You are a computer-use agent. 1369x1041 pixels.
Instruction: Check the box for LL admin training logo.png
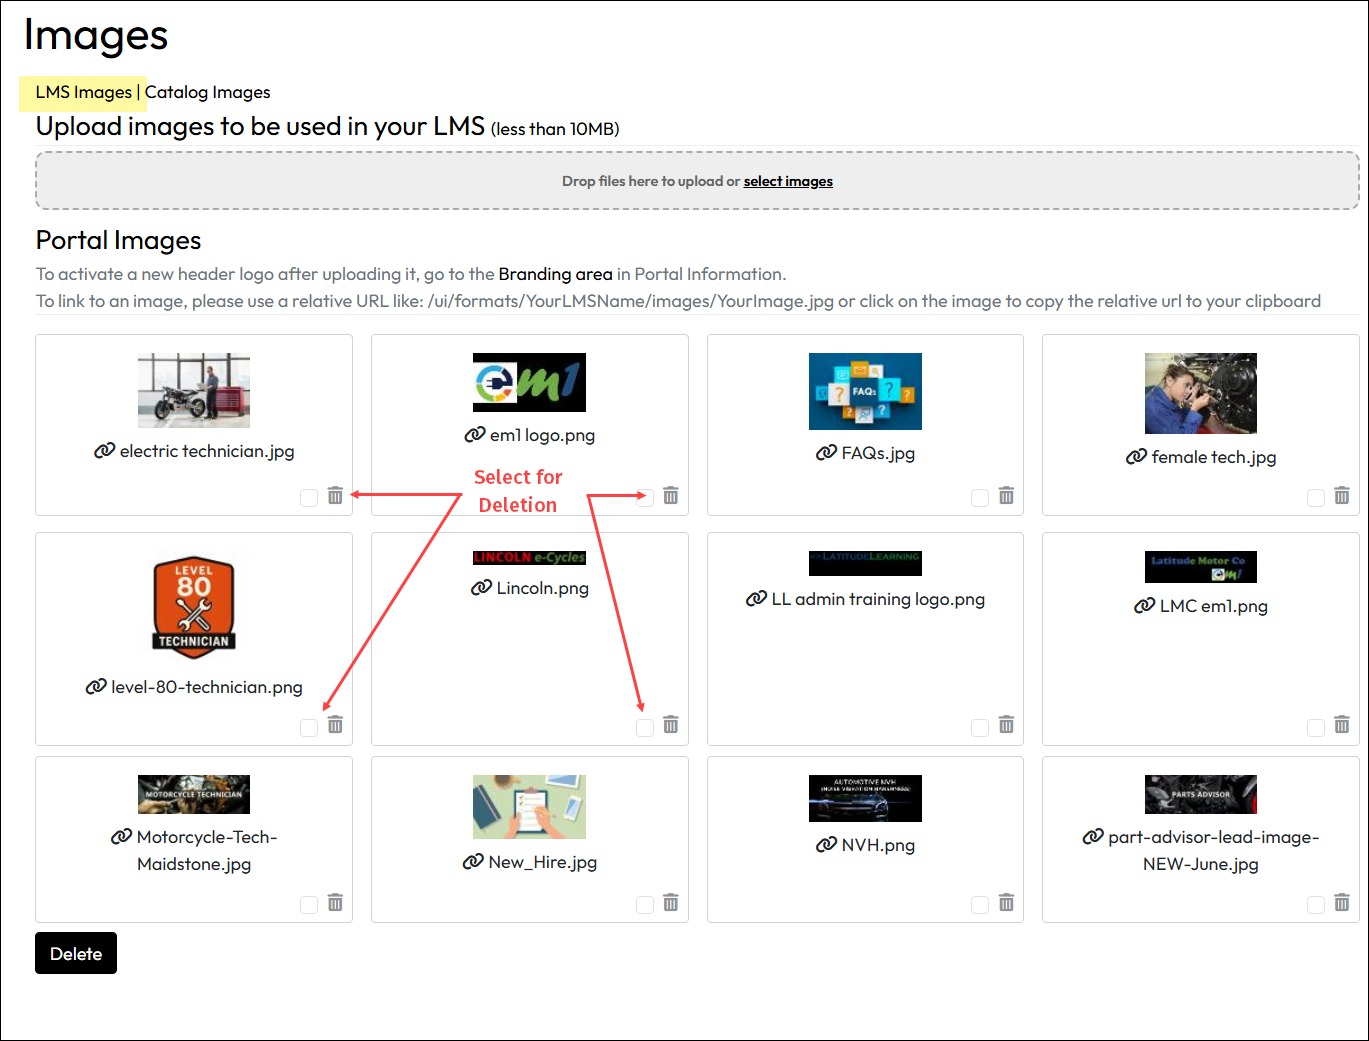coord(980,727)
